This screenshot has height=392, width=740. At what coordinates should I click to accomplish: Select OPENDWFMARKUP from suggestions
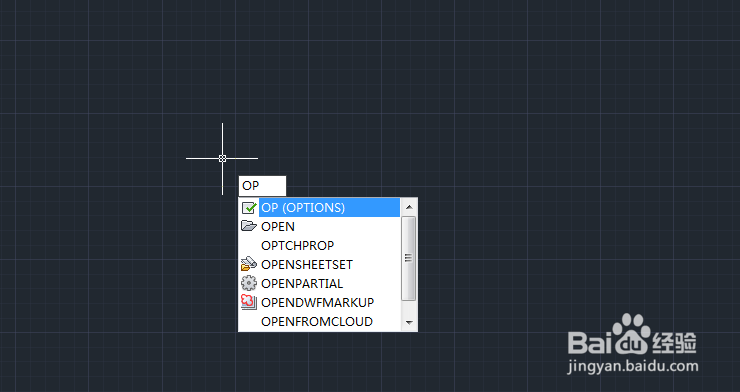click(x=320, y=302)
